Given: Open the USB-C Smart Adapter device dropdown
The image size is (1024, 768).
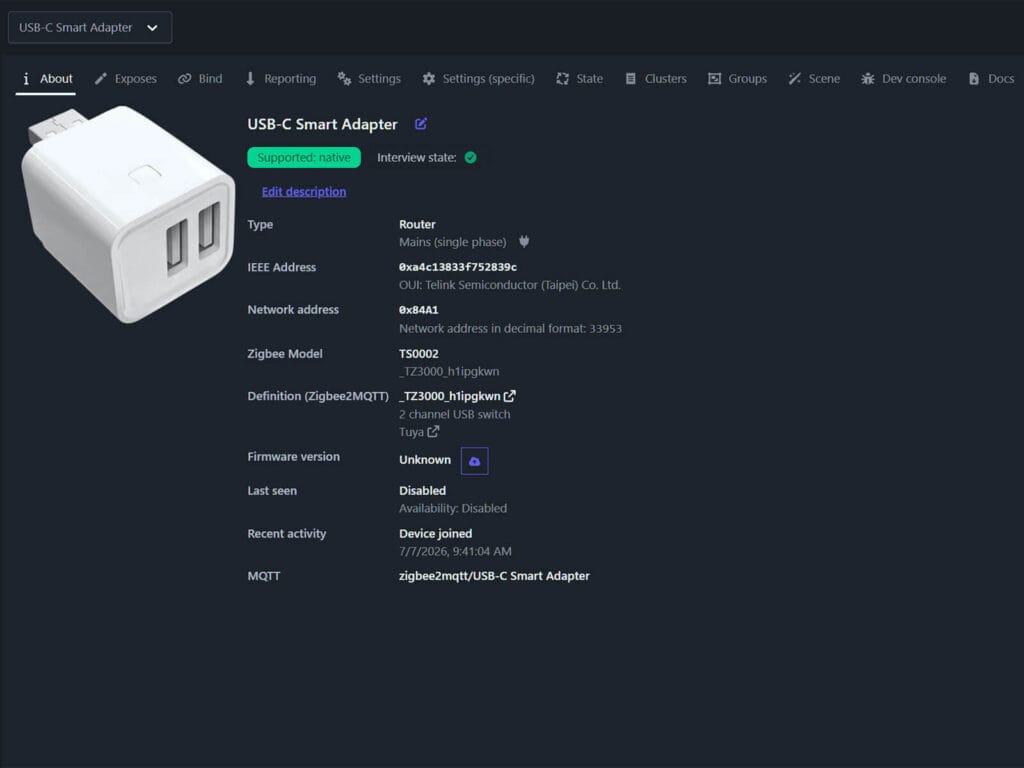Looking at the screenshot, I should click(x=90, y=27).
